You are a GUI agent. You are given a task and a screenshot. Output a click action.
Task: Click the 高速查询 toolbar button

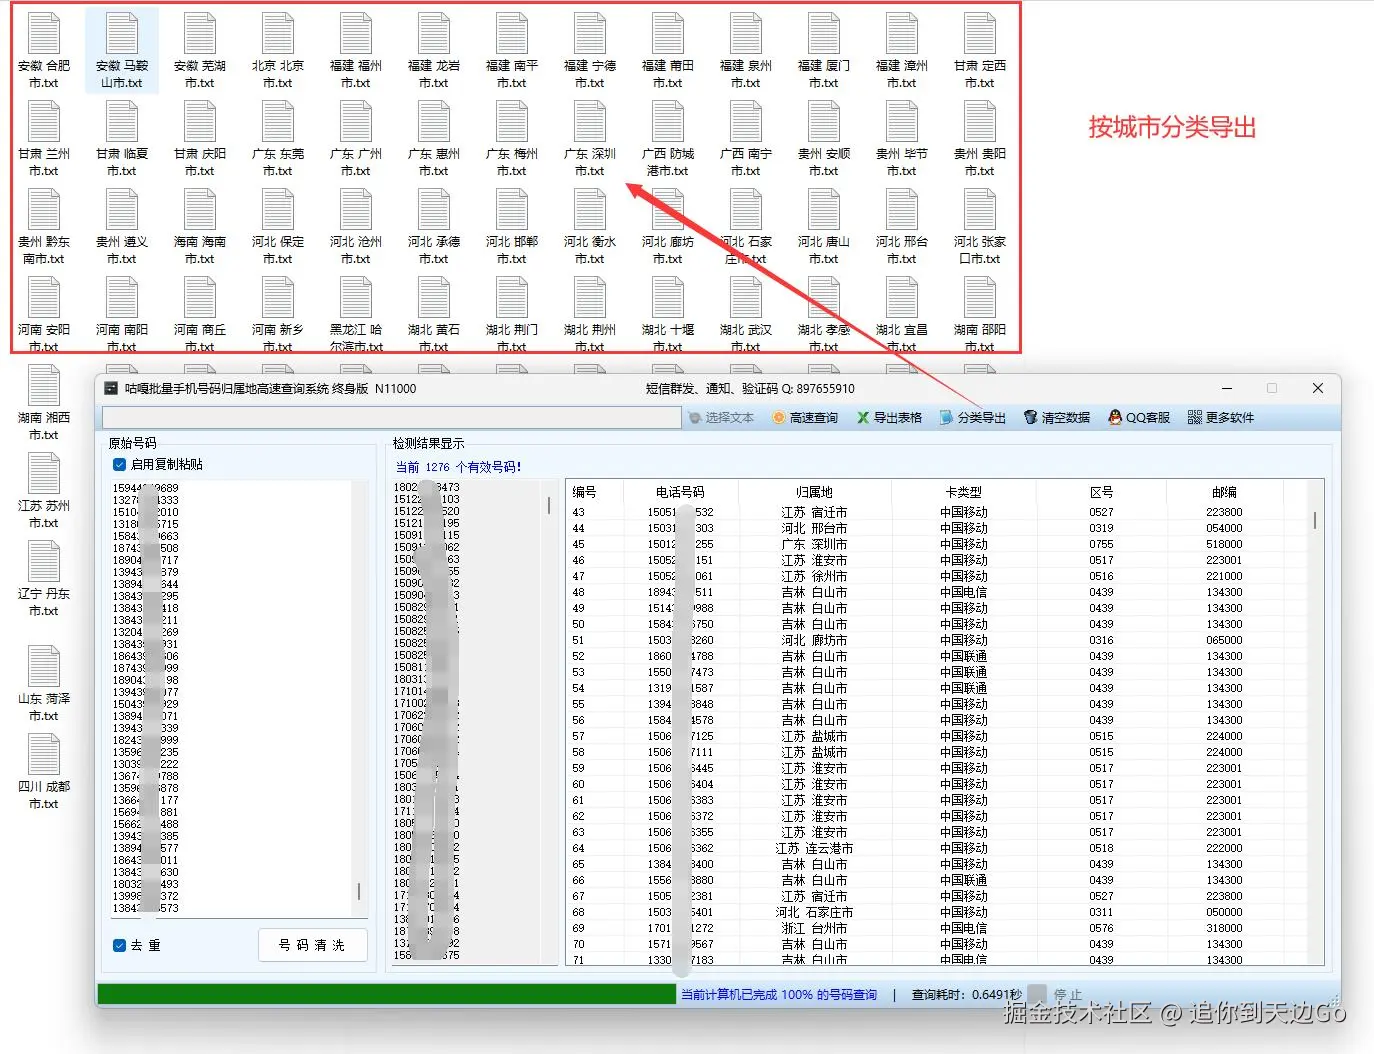[805, 418]
